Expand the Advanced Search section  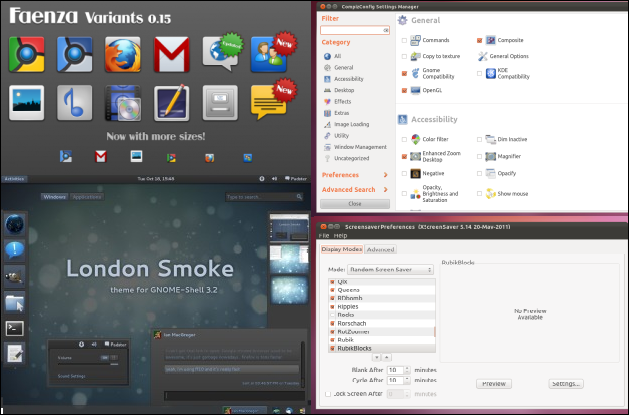355,189
